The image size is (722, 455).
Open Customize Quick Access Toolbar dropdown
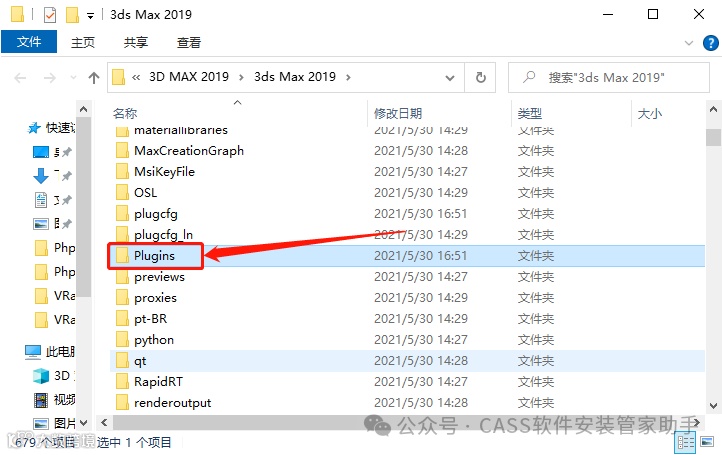90,16
